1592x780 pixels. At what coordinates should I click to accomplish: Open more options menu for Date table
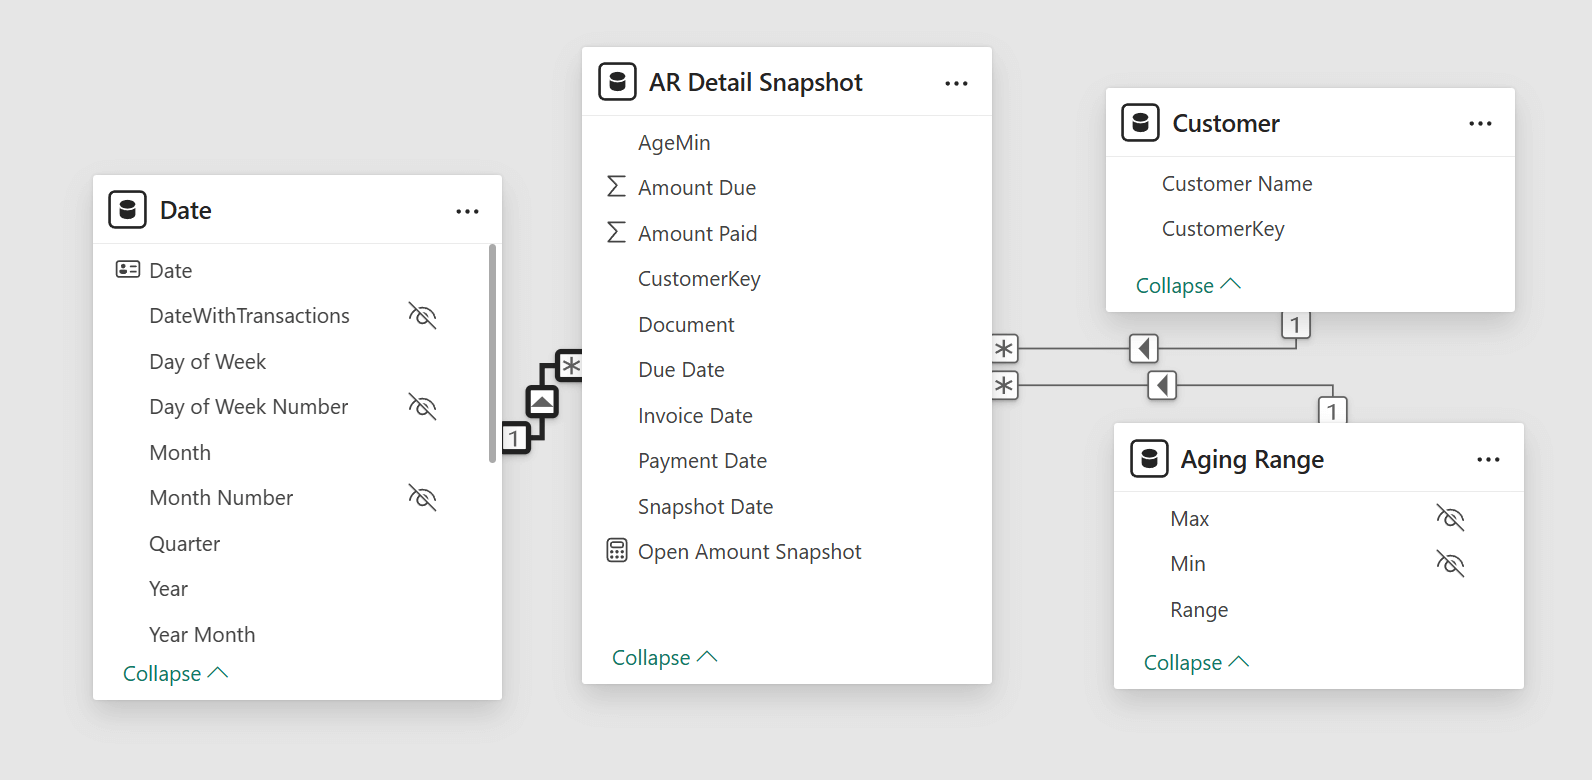(x=467, y=211)
